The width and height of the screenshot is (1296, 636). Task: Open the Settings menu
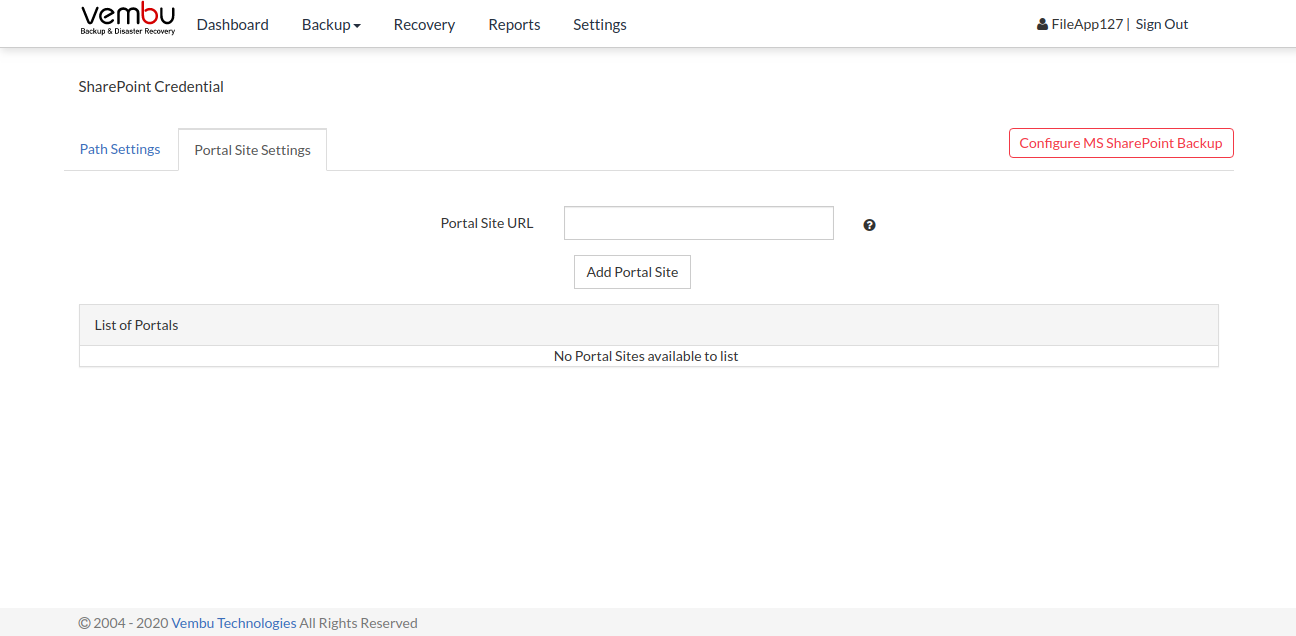[x=600, y=24]
